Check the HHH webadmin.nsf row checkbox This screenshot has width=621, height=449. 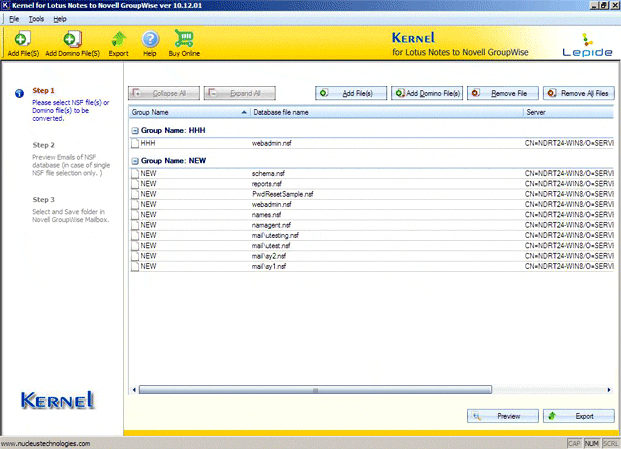click(x=135, y=143)
